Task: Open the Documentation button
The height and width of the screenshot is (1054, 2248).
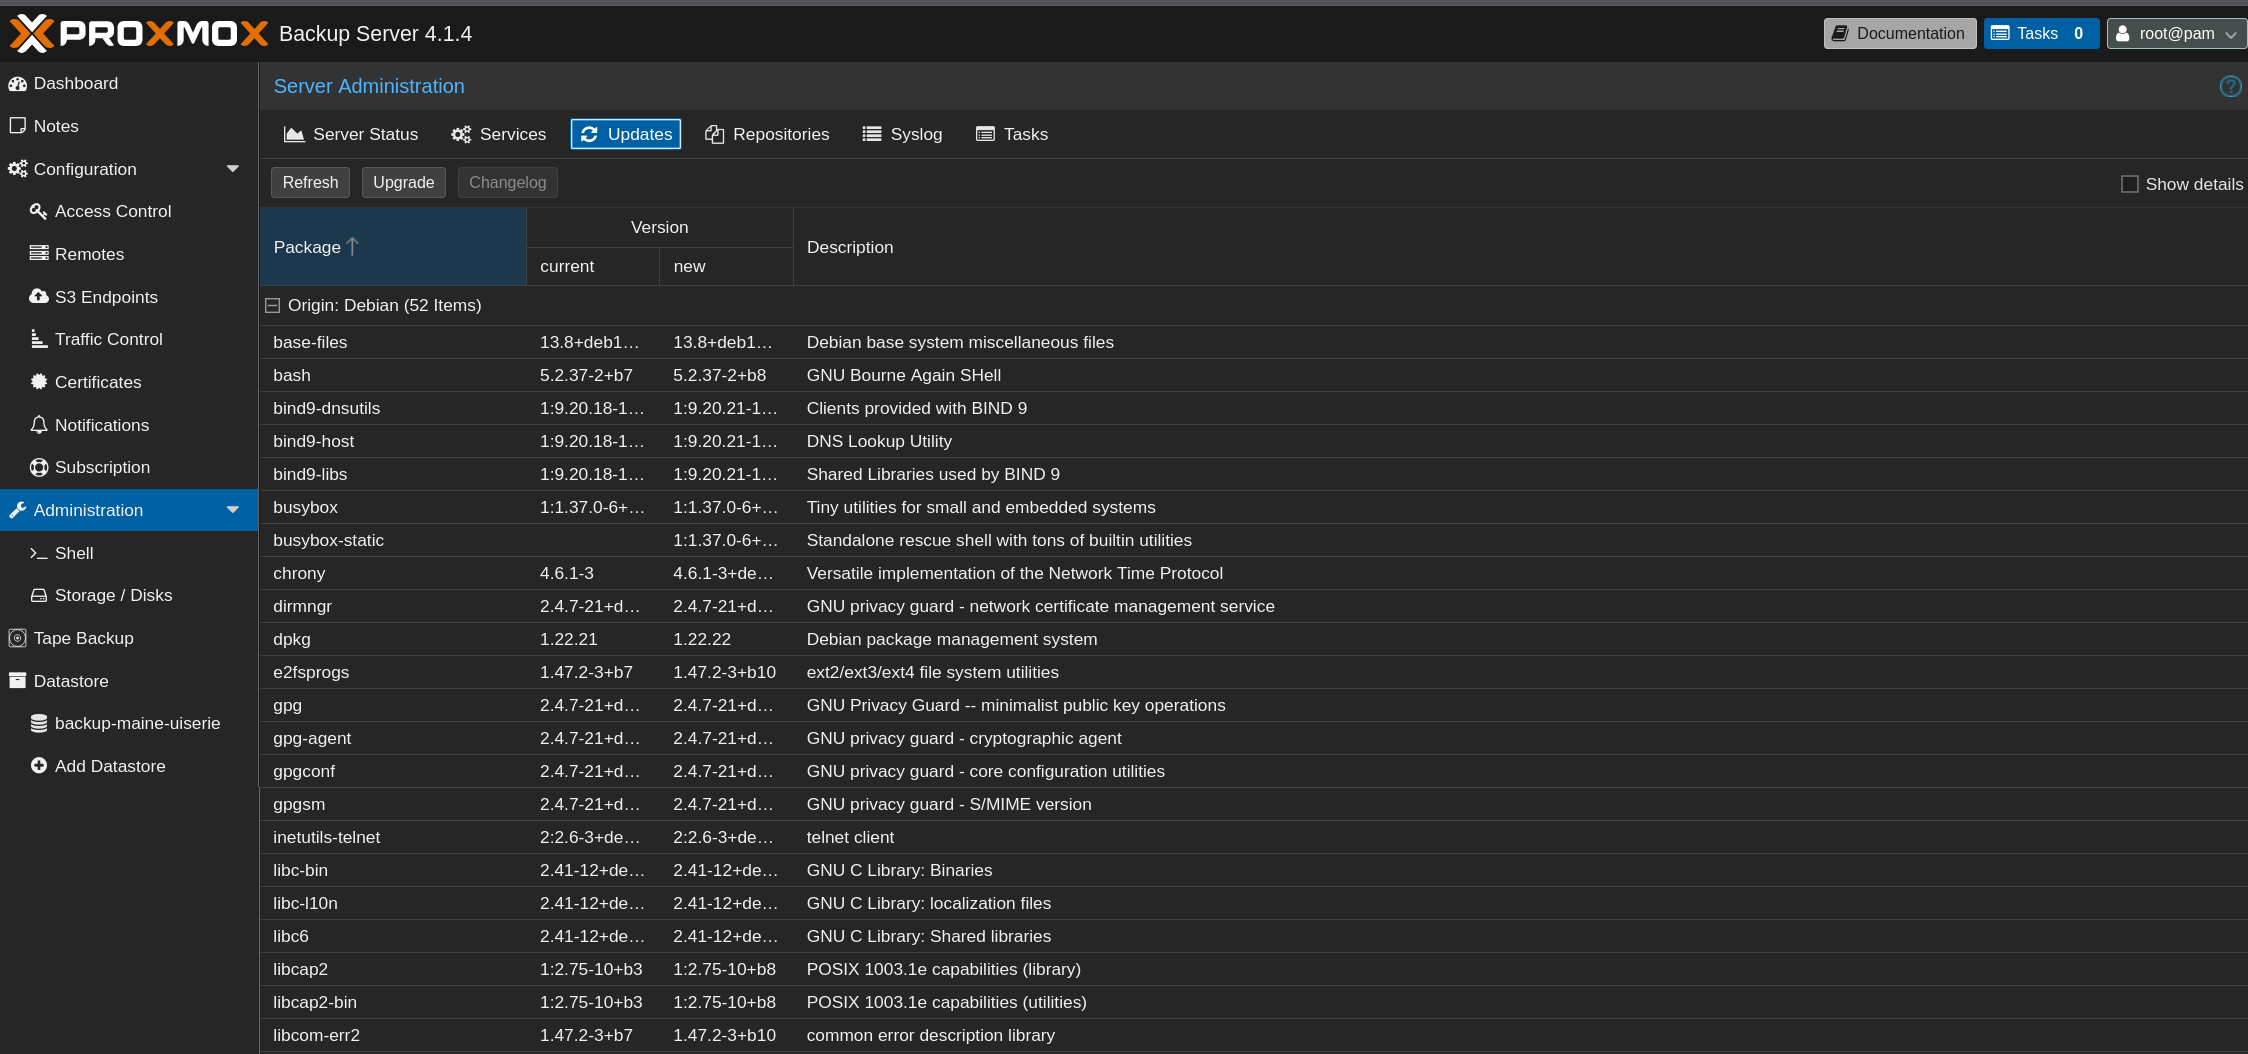Action: click(x=1900, y=33)
